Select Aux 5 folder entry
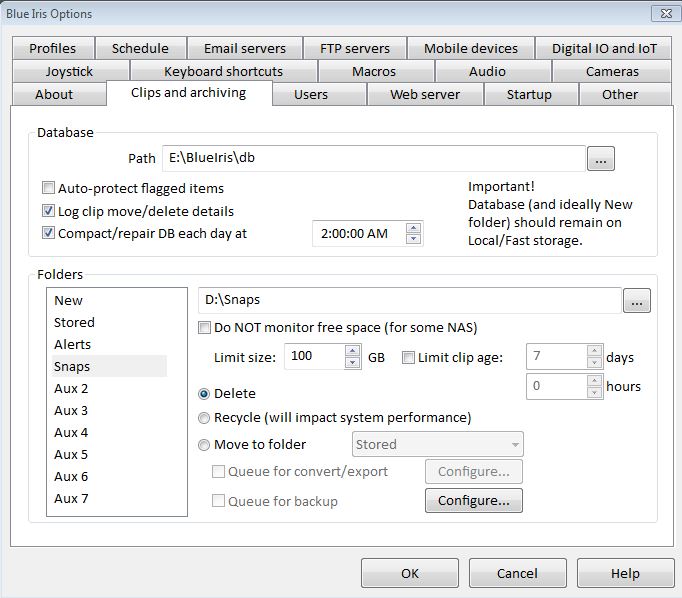 click(x=109, y=454)
